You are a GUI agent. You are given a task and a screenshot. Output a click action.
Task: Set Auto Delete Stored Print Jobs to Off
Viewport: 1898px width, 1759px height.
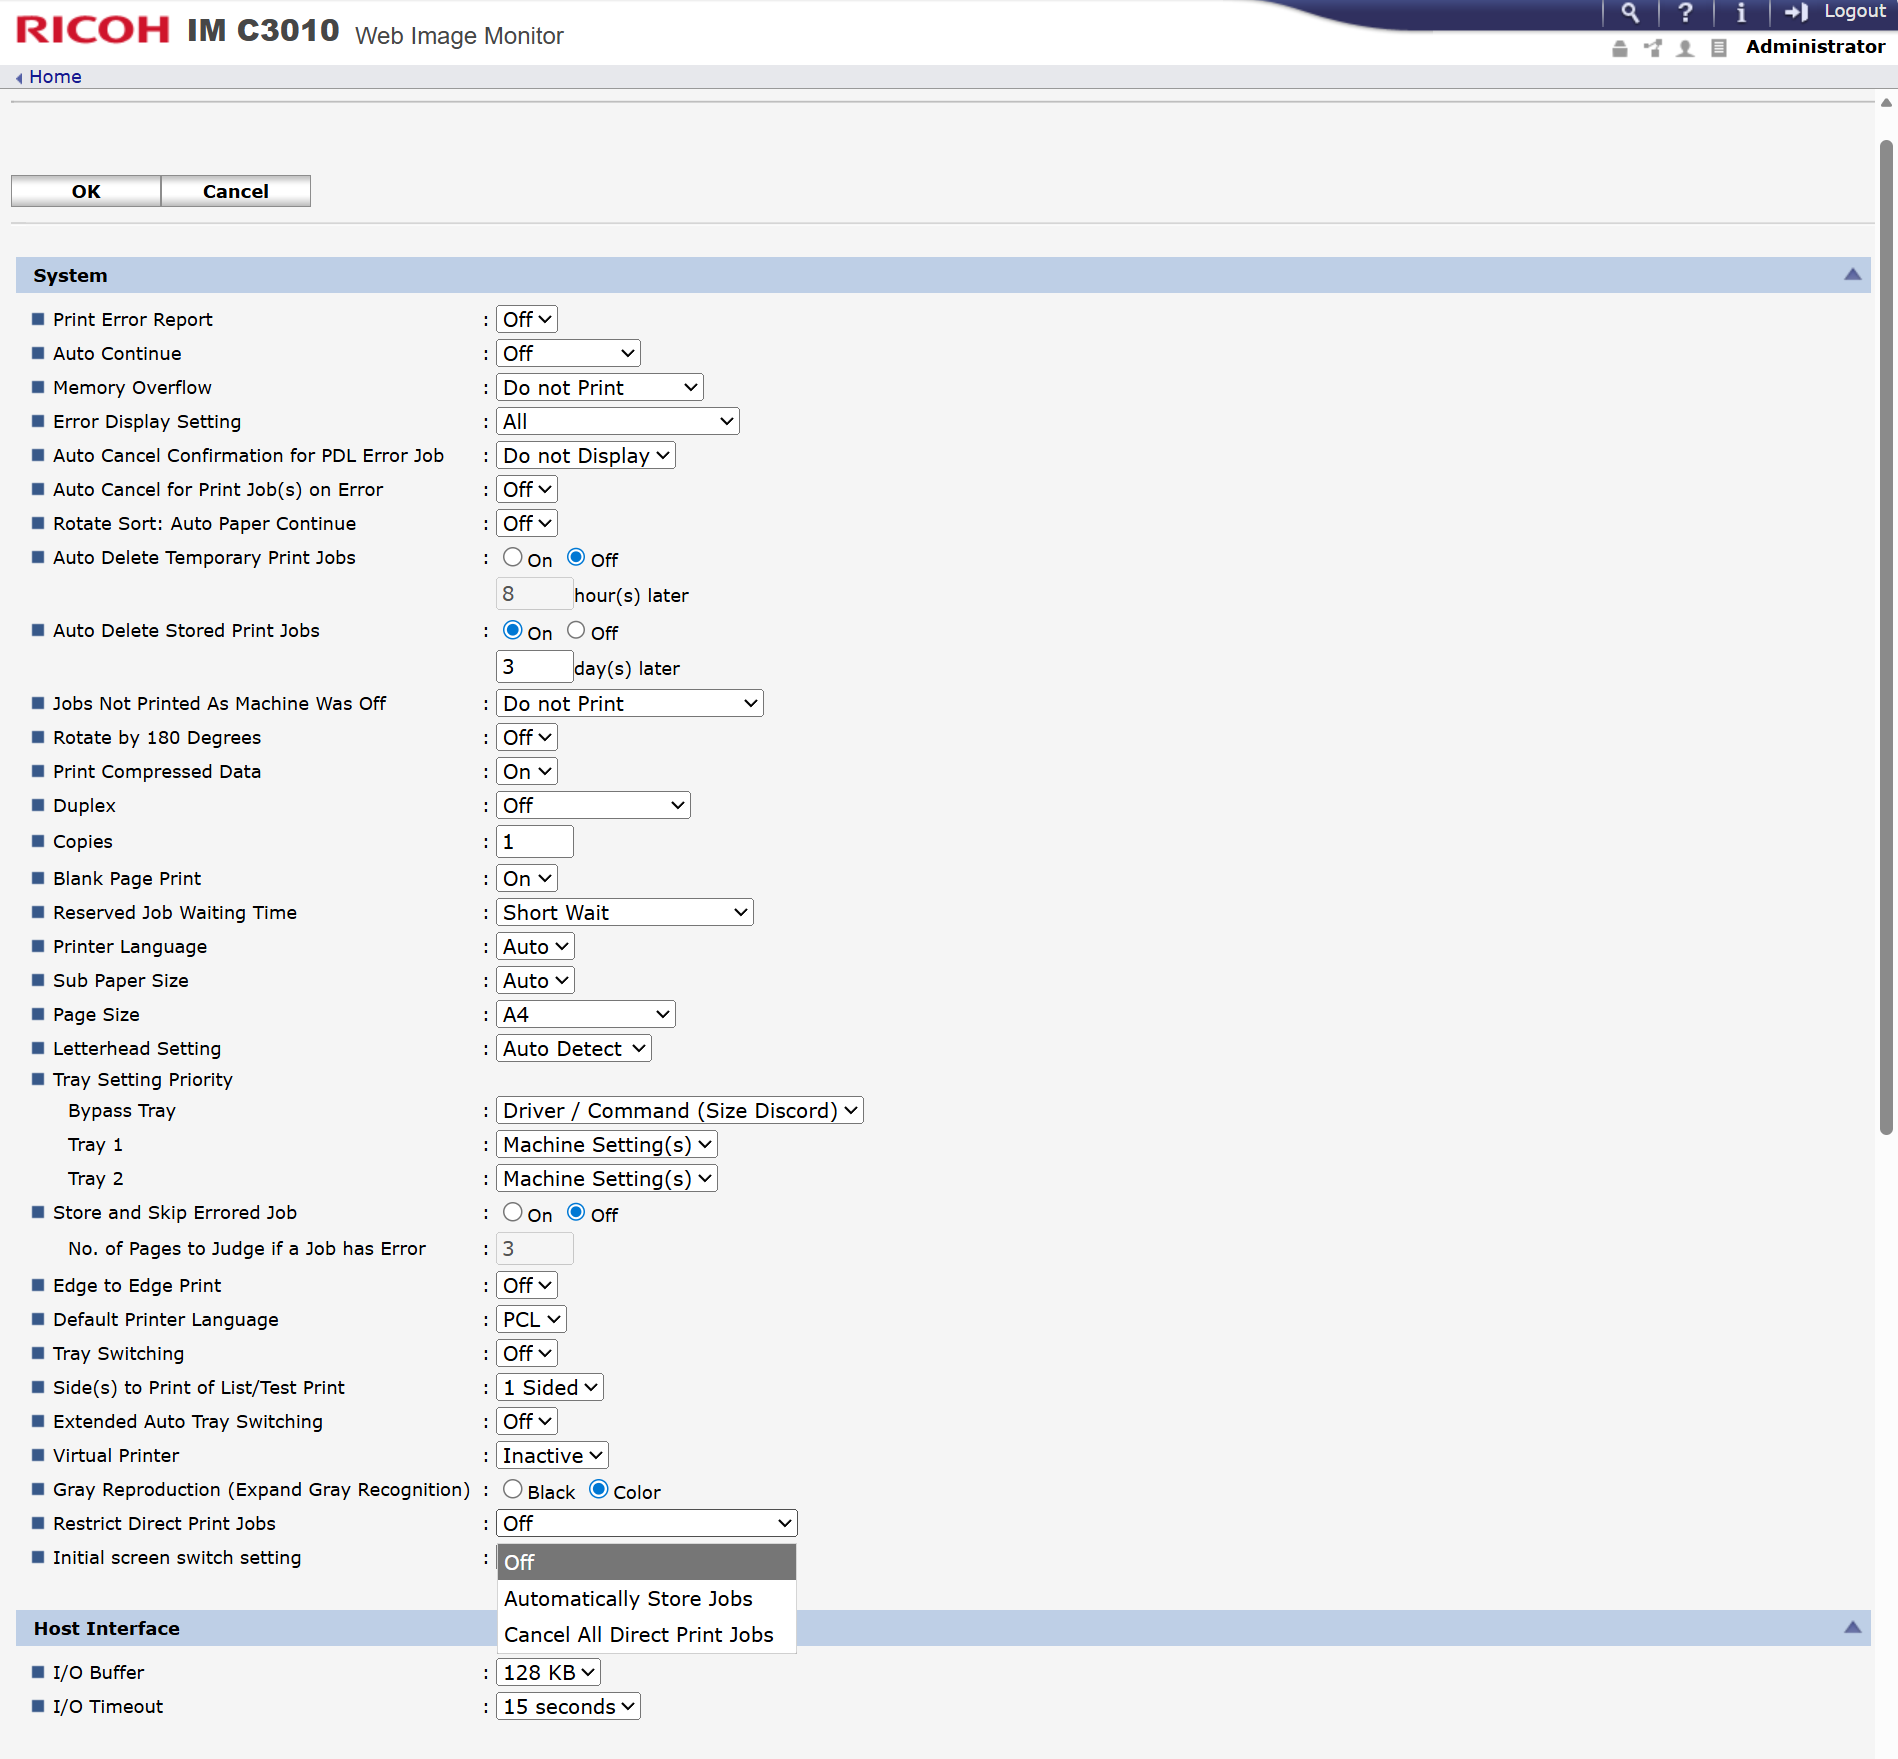coord(576,630)
